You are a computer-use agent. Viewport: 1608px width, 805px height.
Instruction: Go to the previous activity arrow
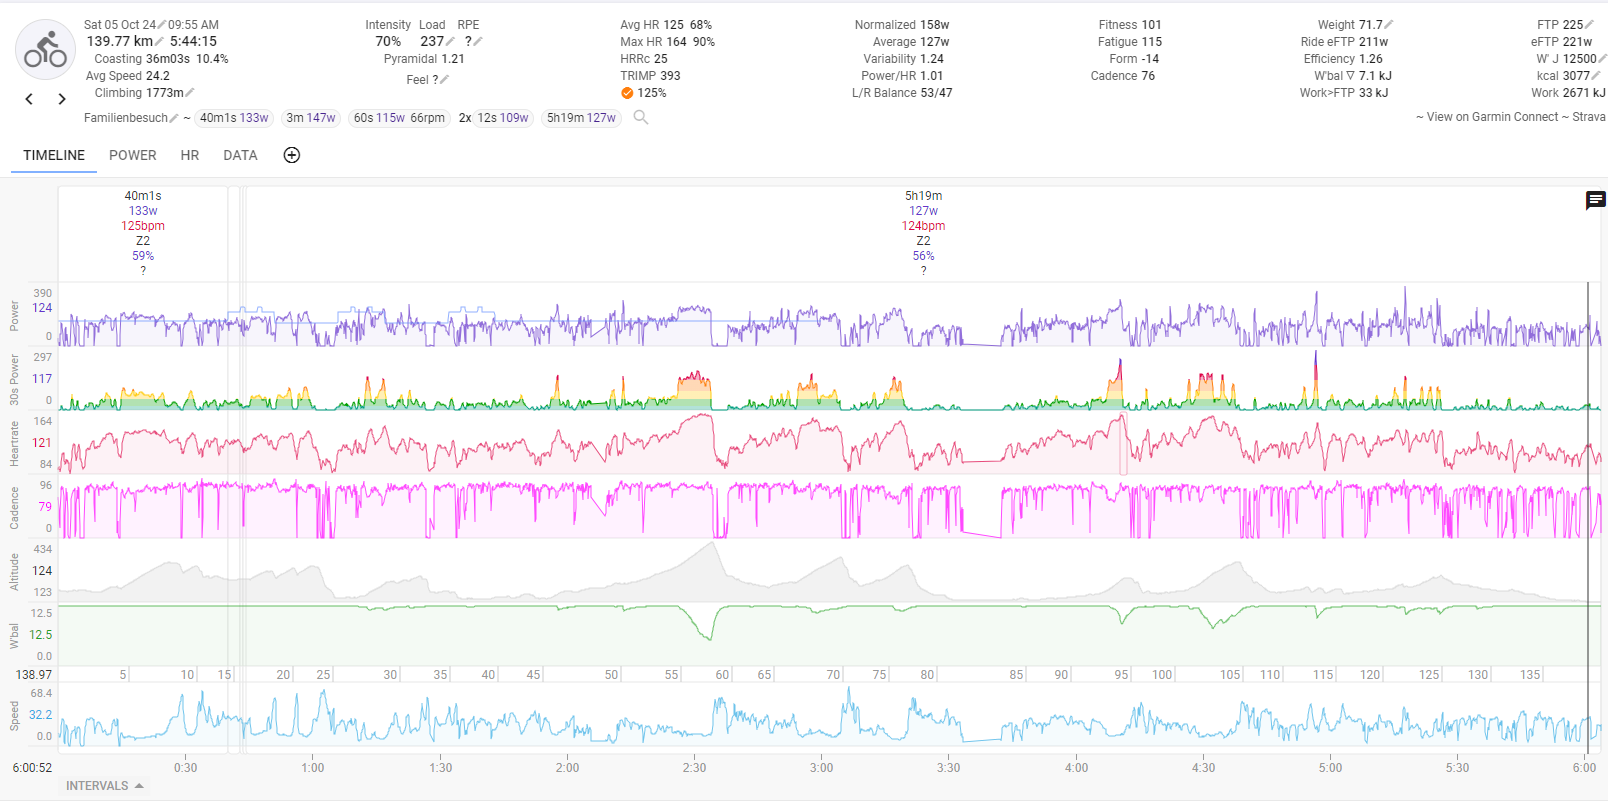(29, 99)
